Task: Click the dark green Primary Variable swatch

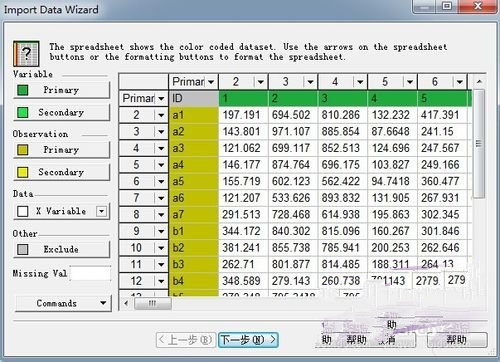Action: pos(23,90)
